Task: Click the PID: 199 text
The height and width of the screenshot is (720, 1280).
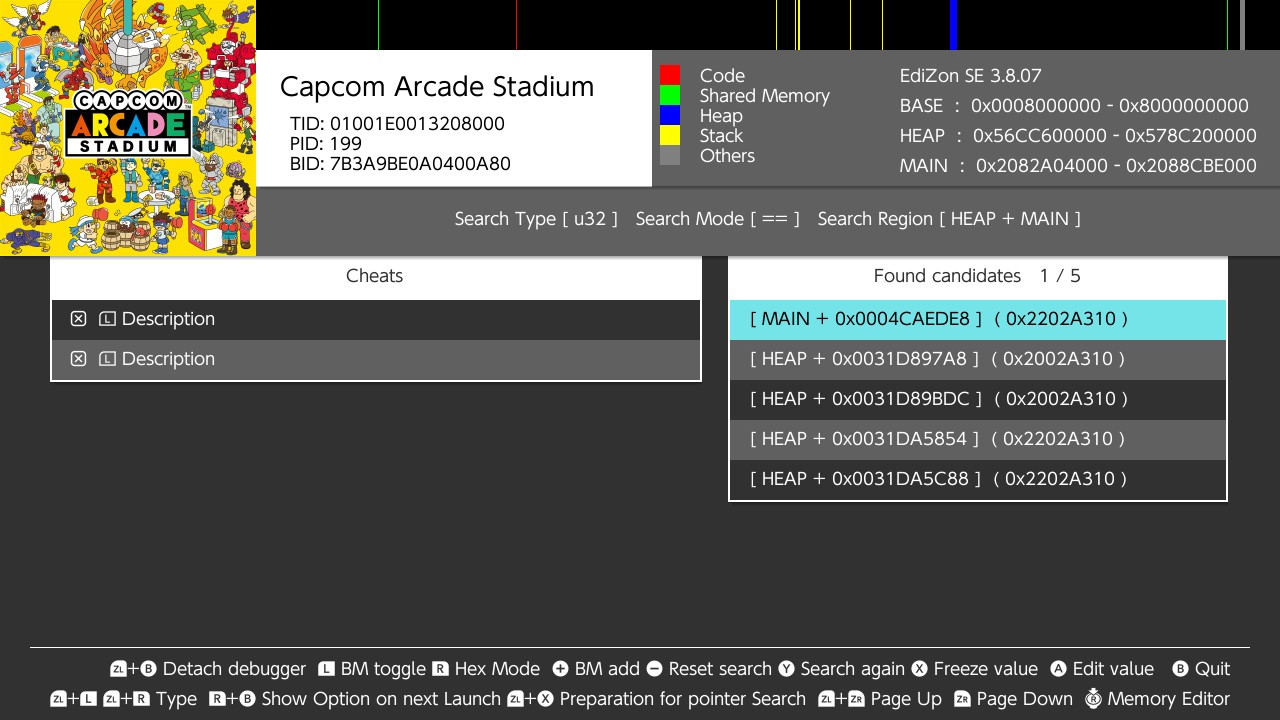Action: pos(326,144)
